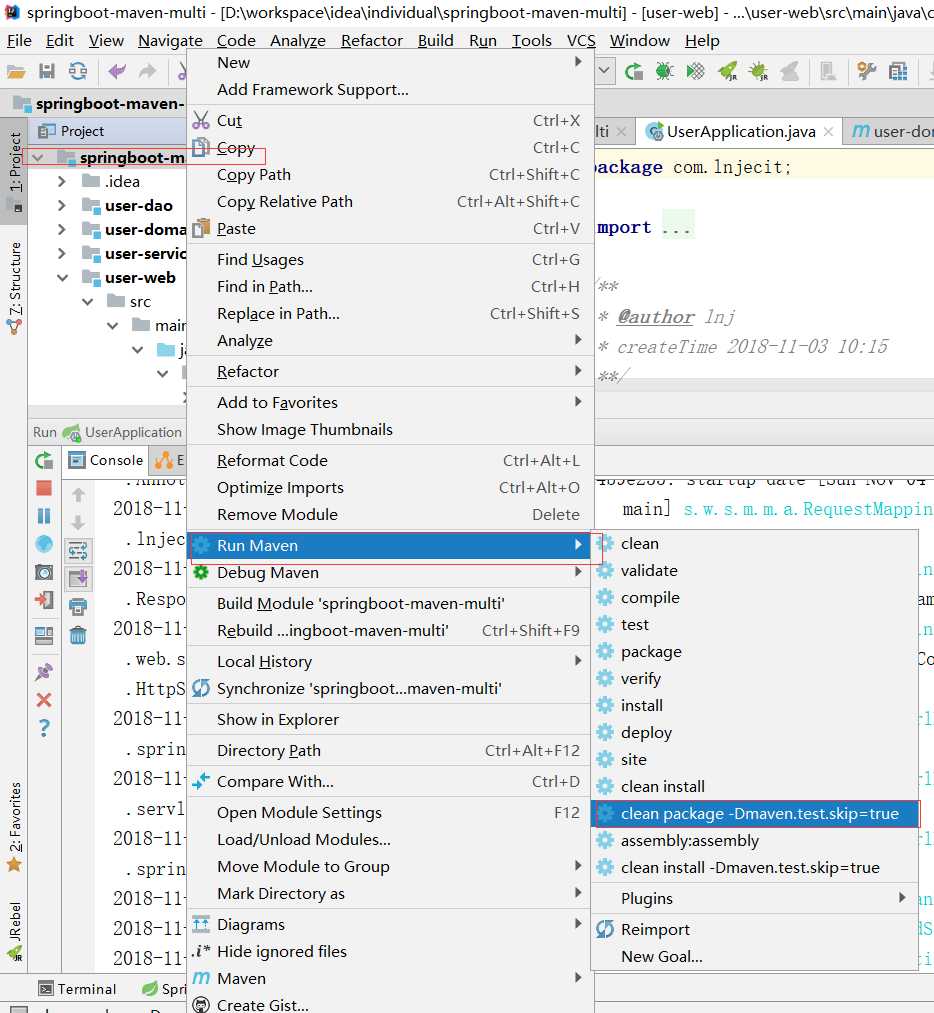The width and height of the screenshot is (934, 1013).
Task: Click the camera dump threads icon
Action: [44, 572]
